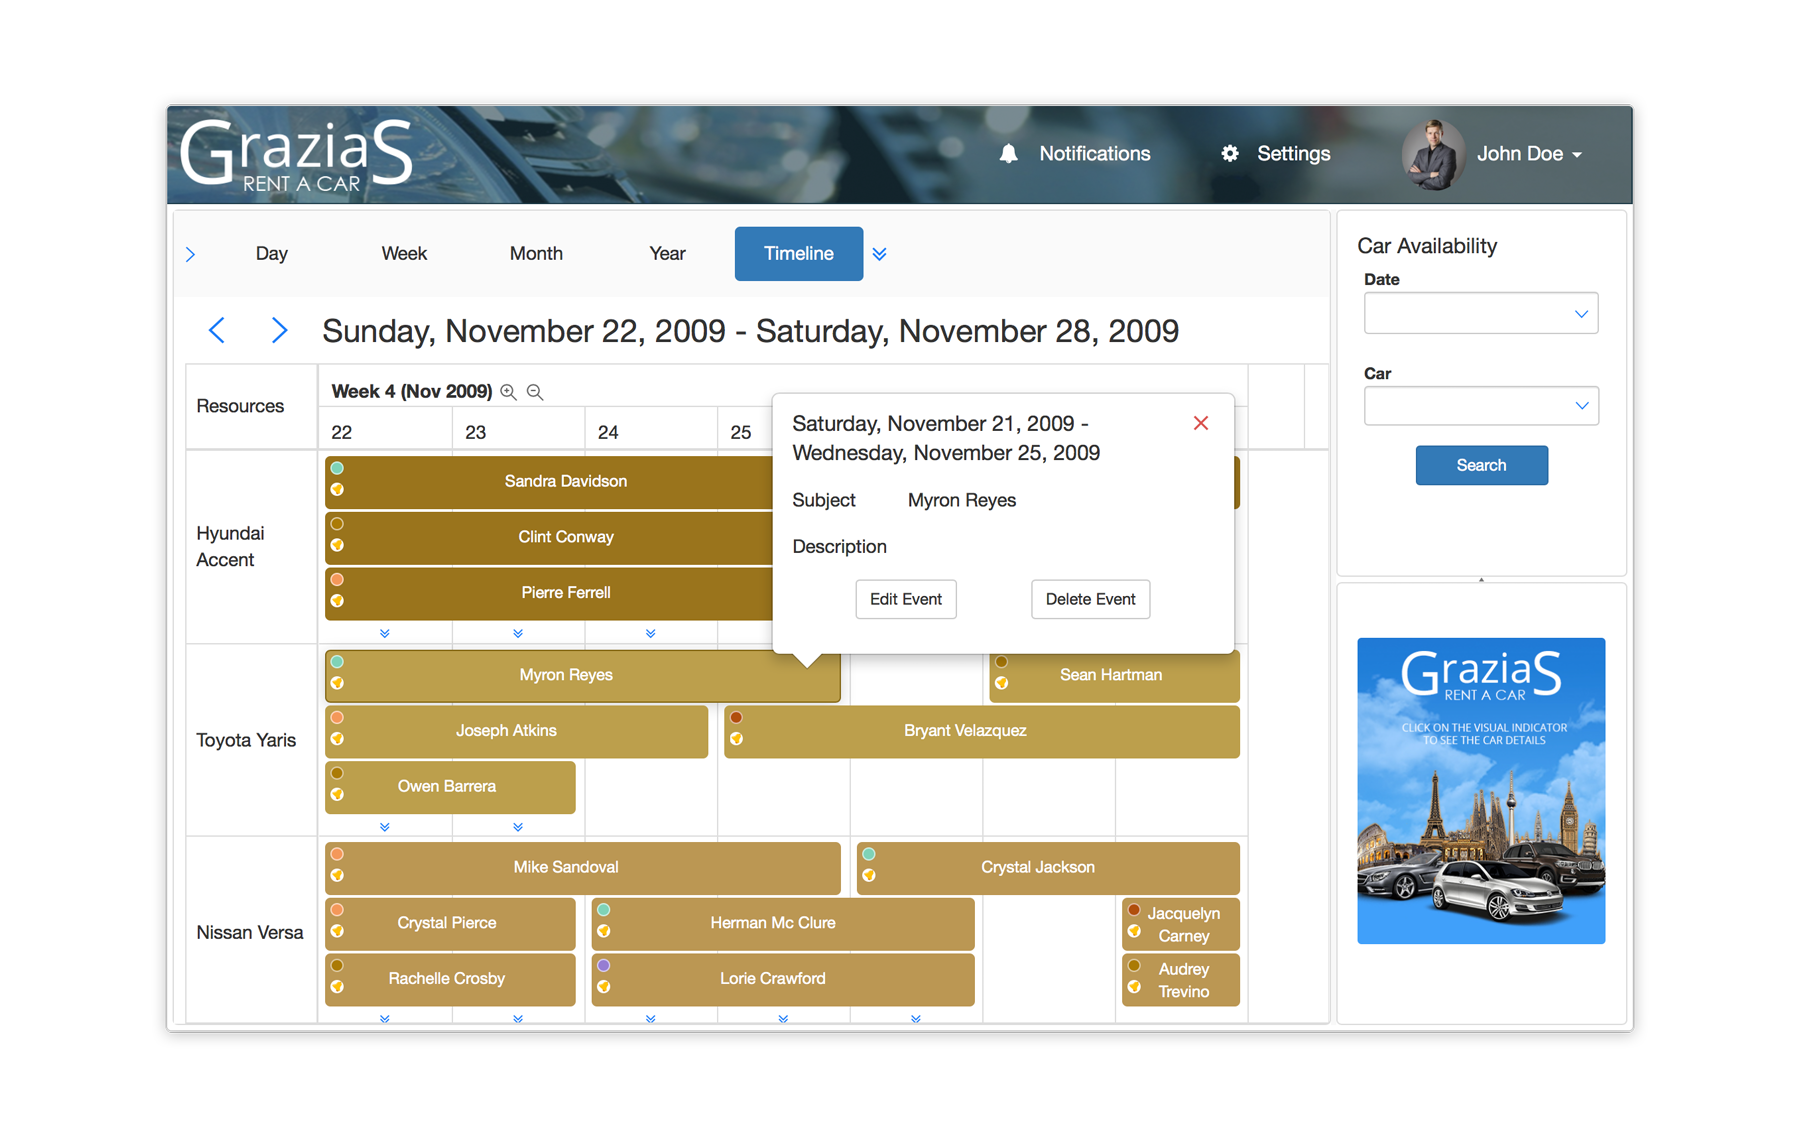Zoom out the timeline with magnifier minus

[x=535, y=392]
